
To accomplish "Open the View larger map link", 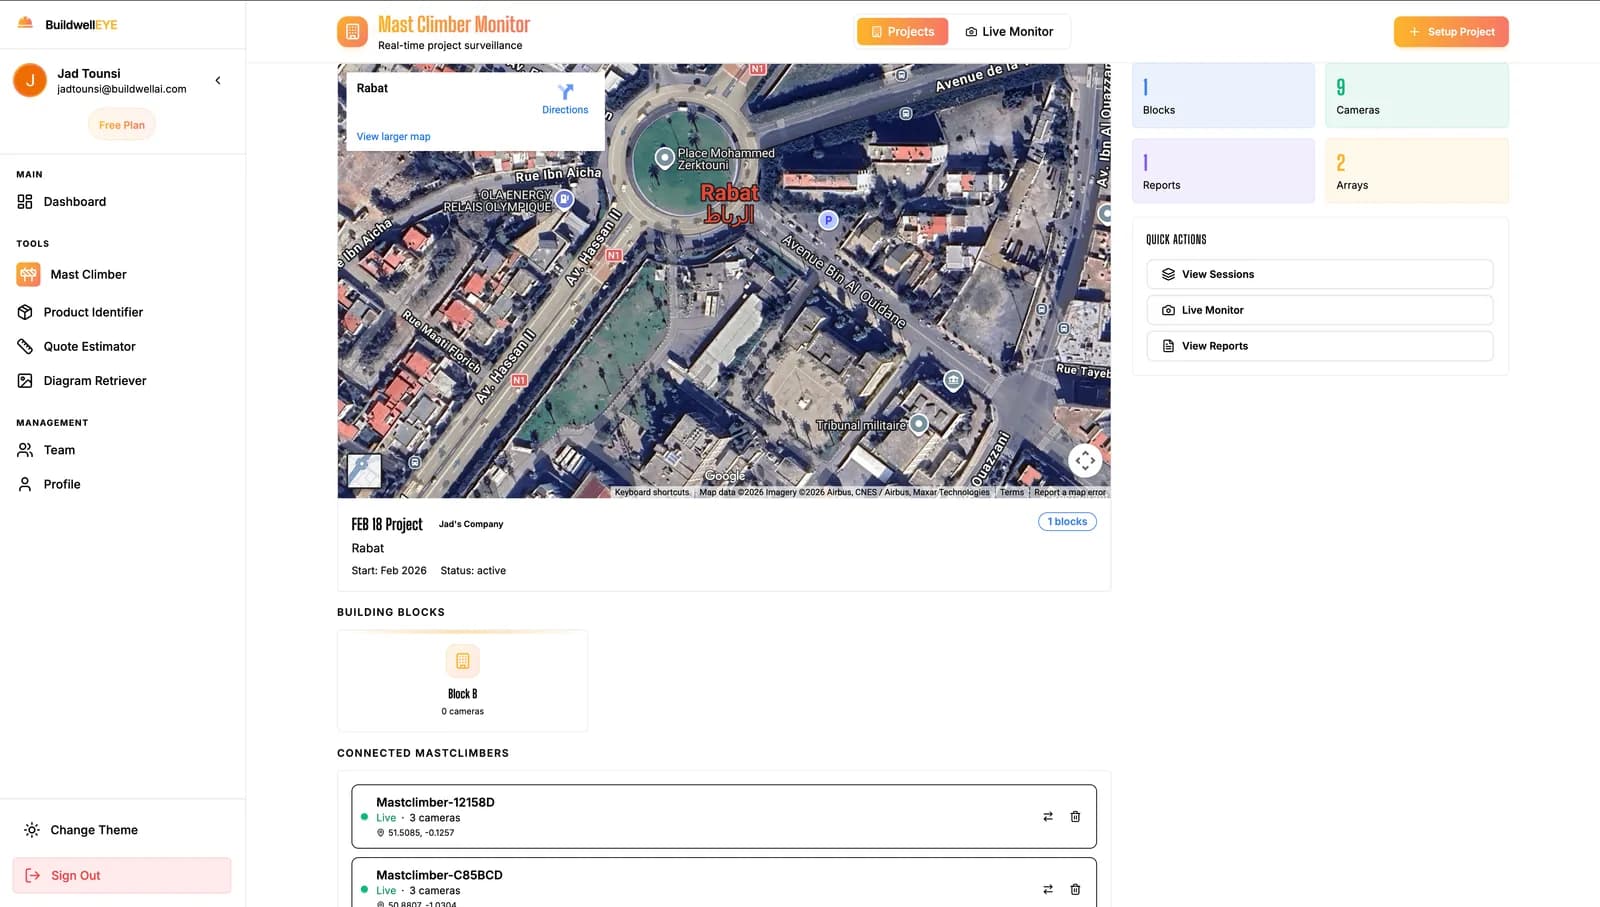I will 393,137.
